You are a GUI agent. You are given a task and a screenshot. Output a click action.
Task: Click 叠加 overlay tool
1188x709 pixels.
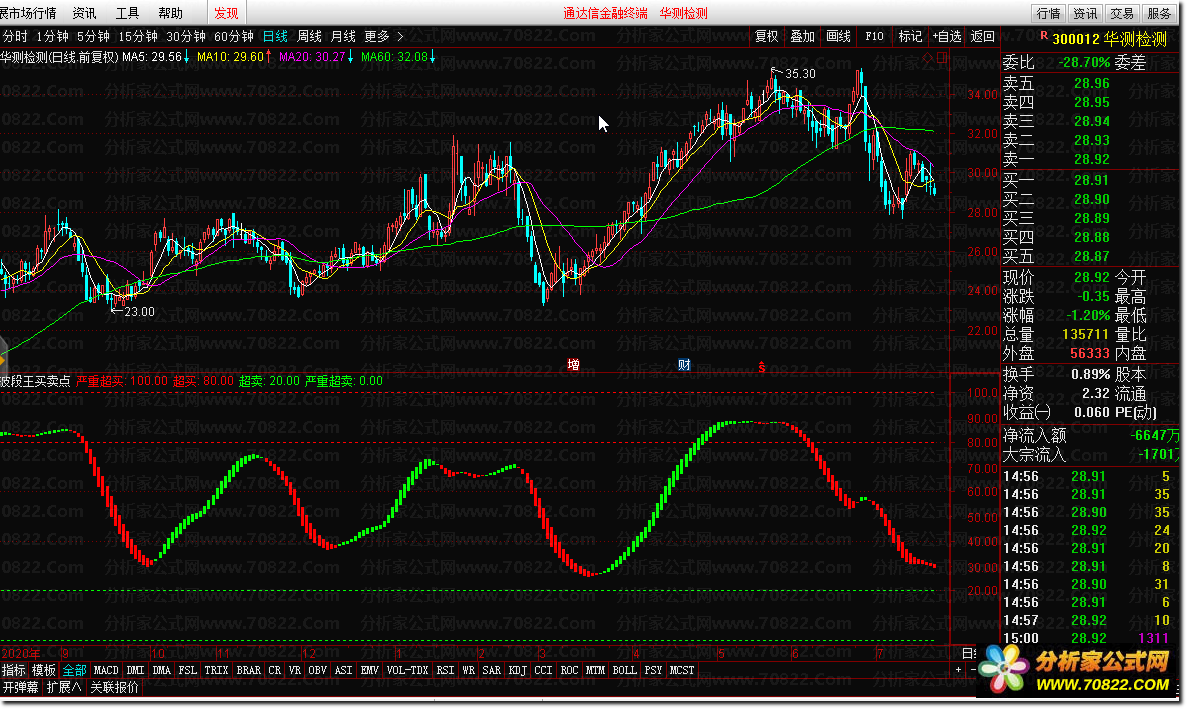point(802,36)
